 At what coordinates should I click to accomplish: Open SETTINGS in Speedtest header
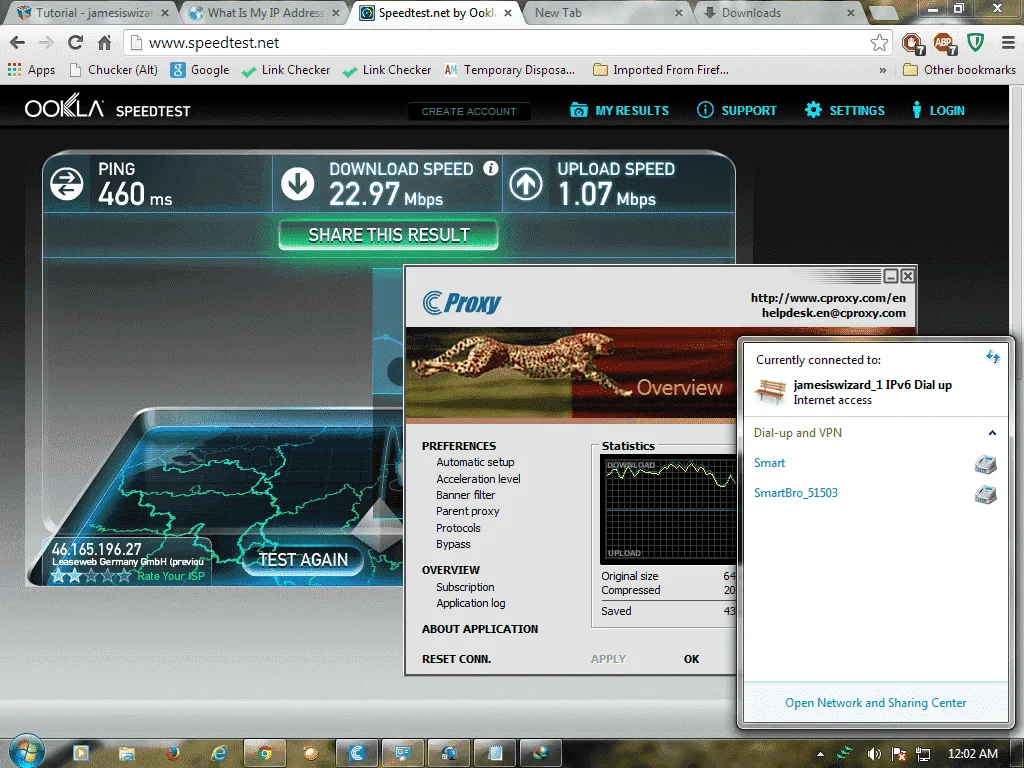(x=844, y=110)
